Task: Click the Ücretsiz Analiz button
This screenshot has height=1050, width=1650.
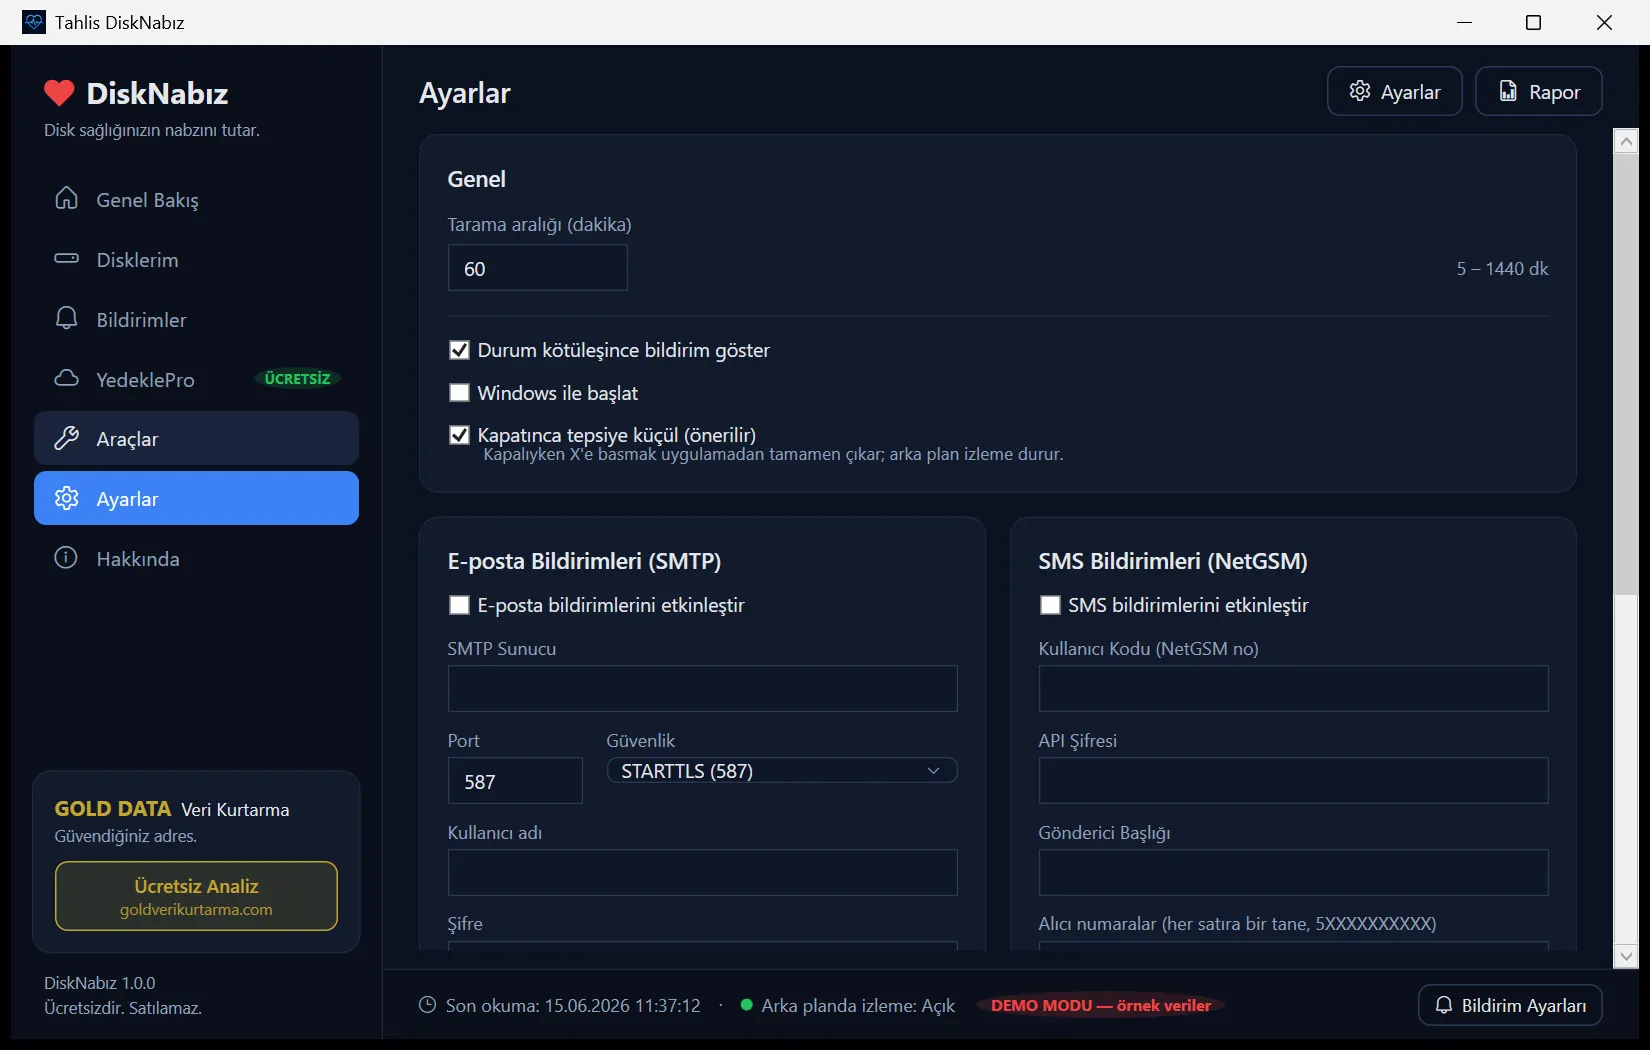Action: (196, 896)
